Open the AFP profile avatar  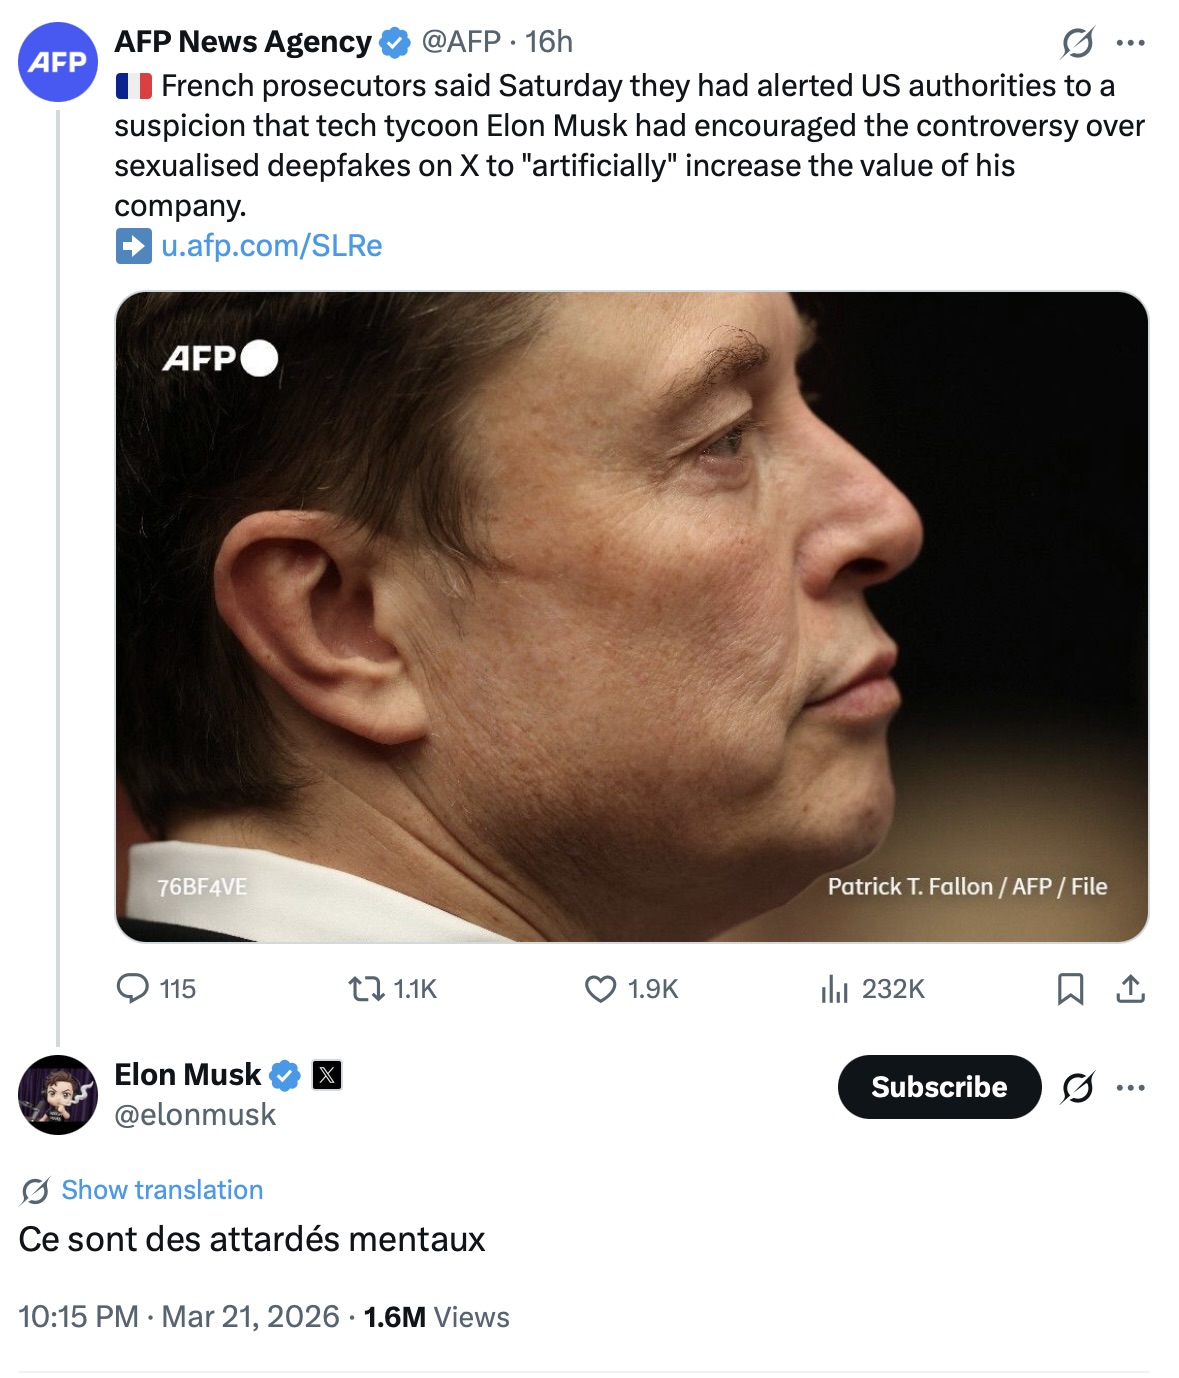point(58,62)
